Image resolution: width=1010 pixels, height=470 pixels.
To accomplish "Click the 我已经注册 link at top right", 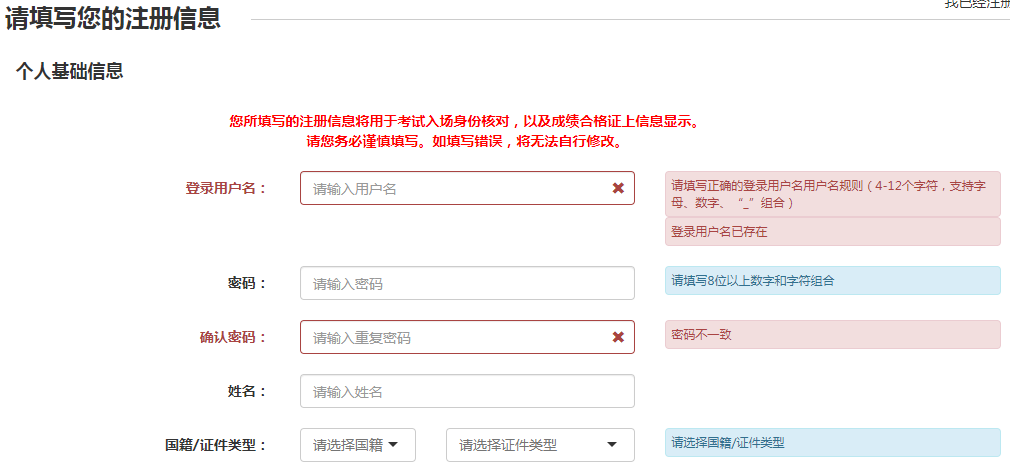I will tap(976, 4).
